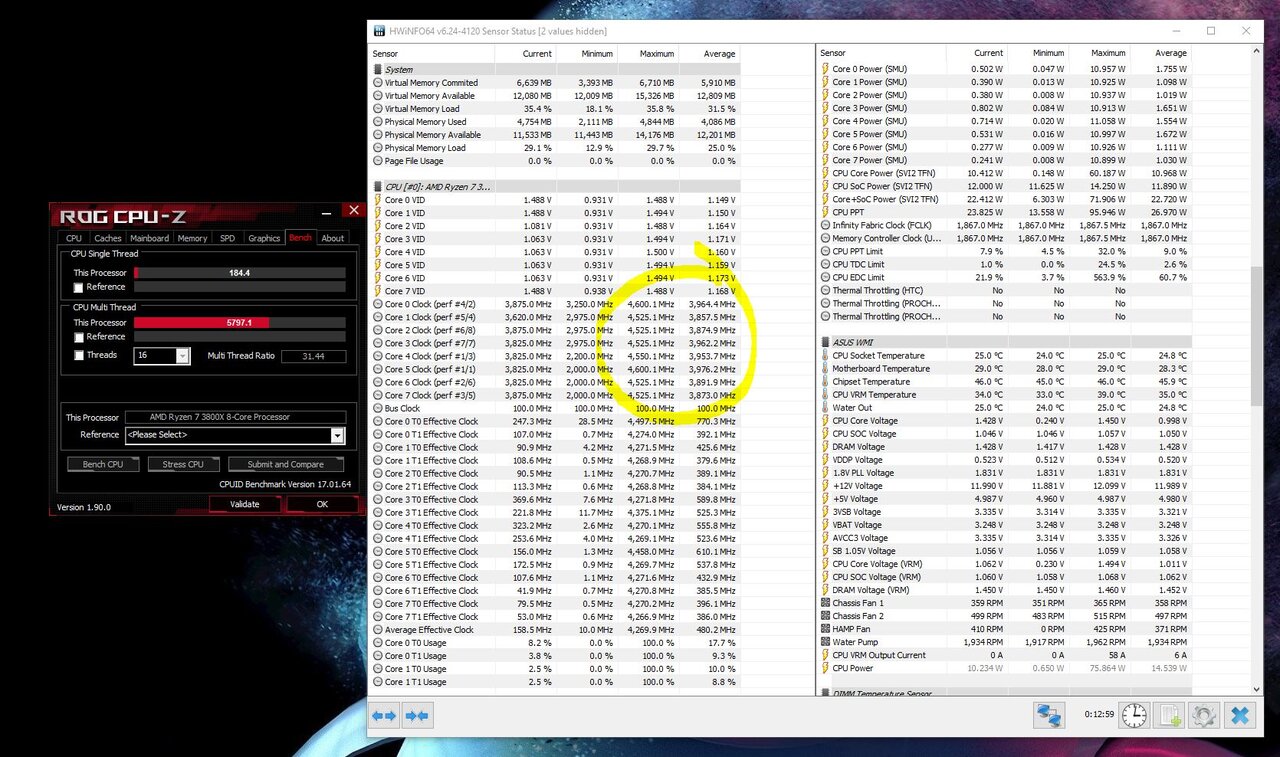
Task: Enable Reference checkbox under CPU Single Thread
Action: (x=79, y=288)
